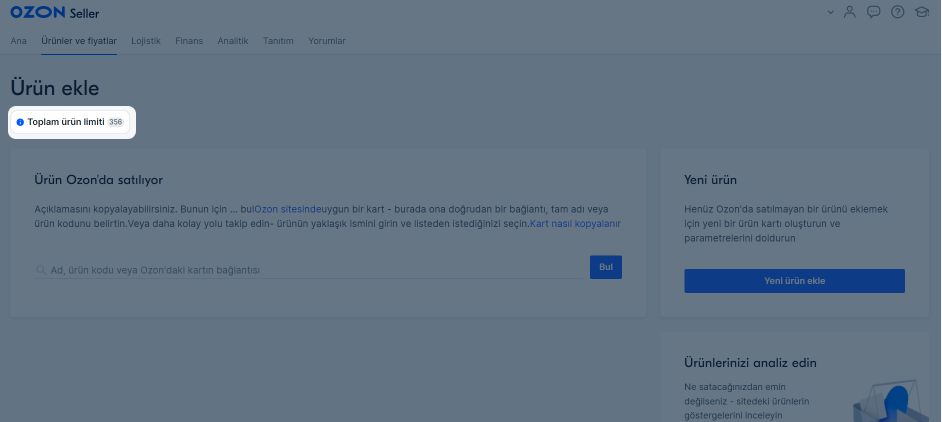
Task: Open the Yorumlar tab
Action: click(327, 41)
